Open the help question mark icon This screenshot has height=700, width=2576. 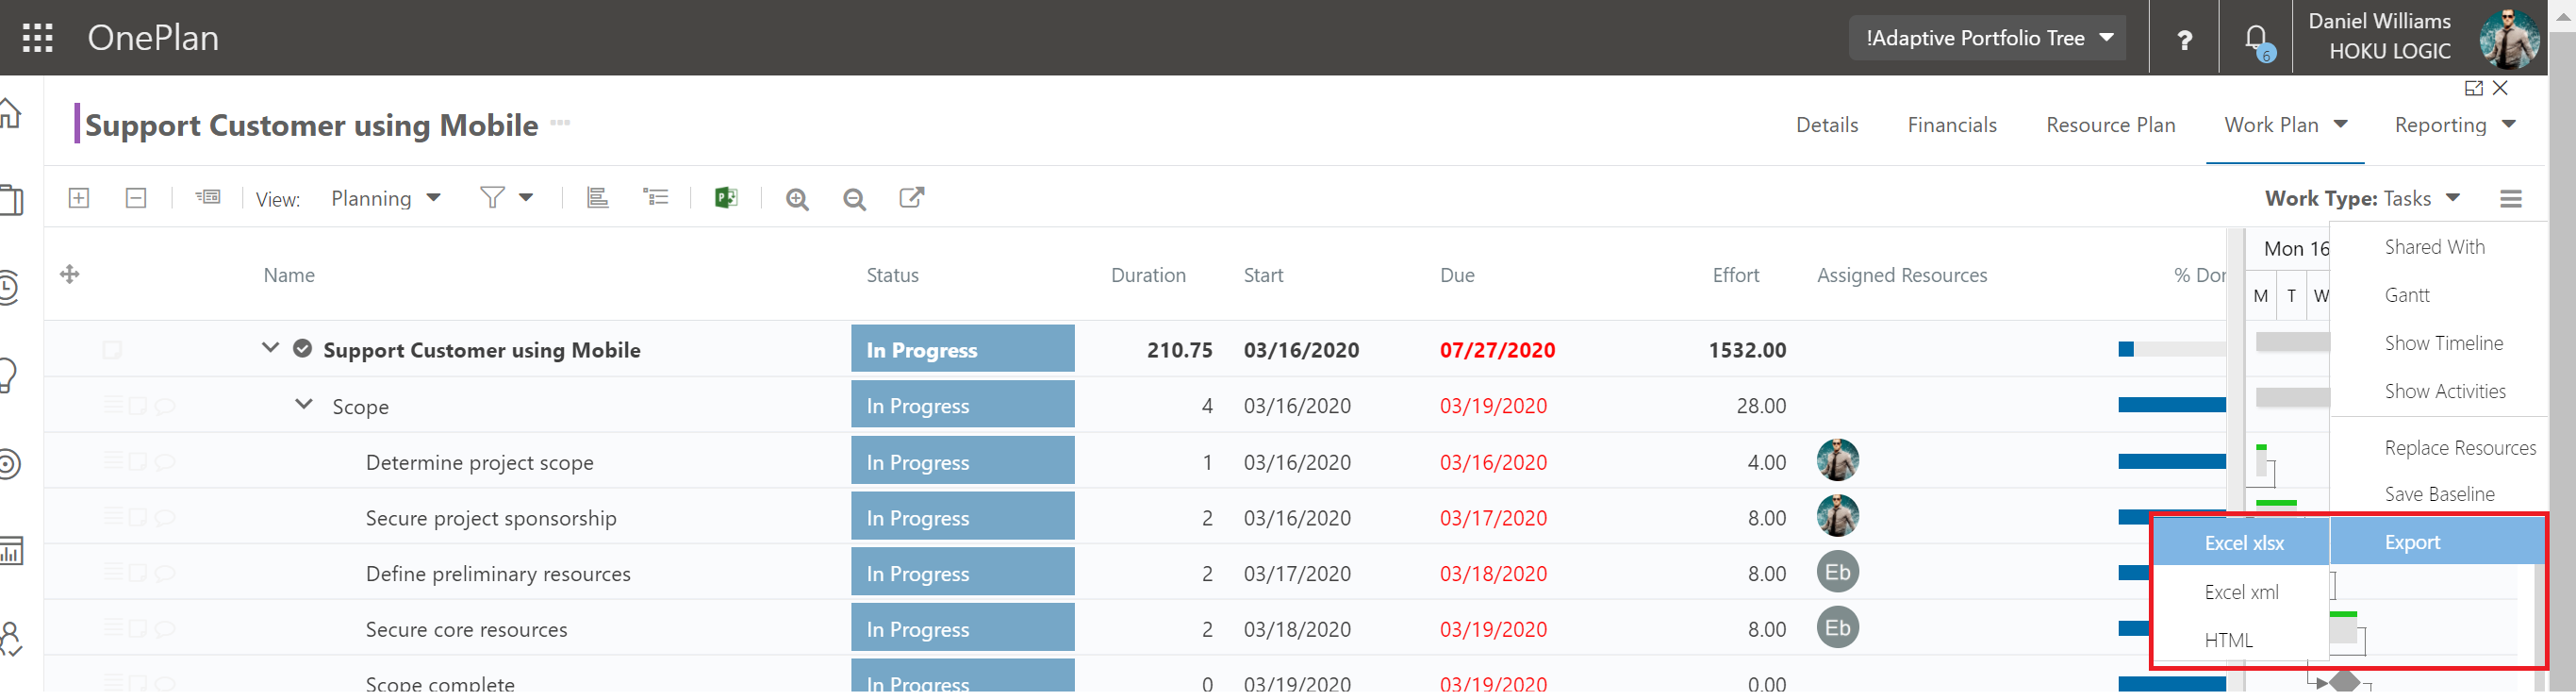[x=2184, y=39]
